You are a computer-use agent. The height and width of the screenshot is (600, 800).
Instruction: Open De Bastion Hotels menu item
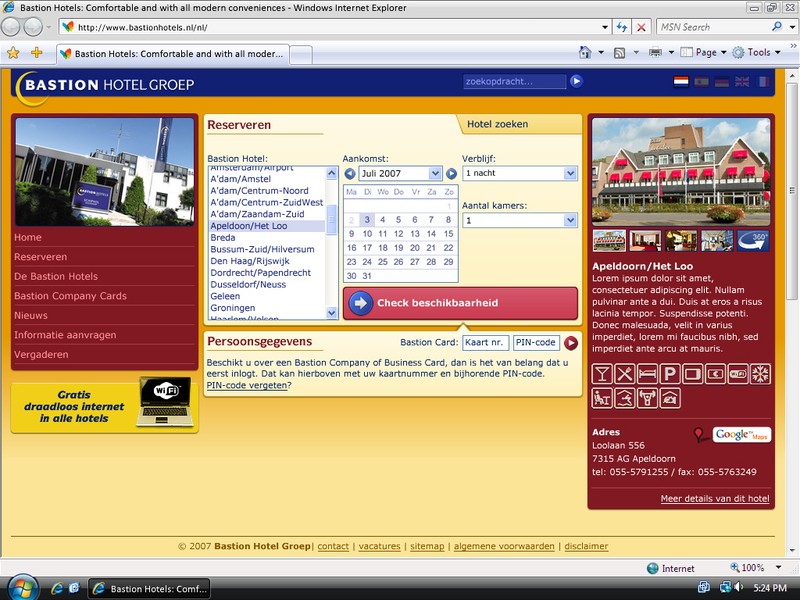[x=56, y=276]
